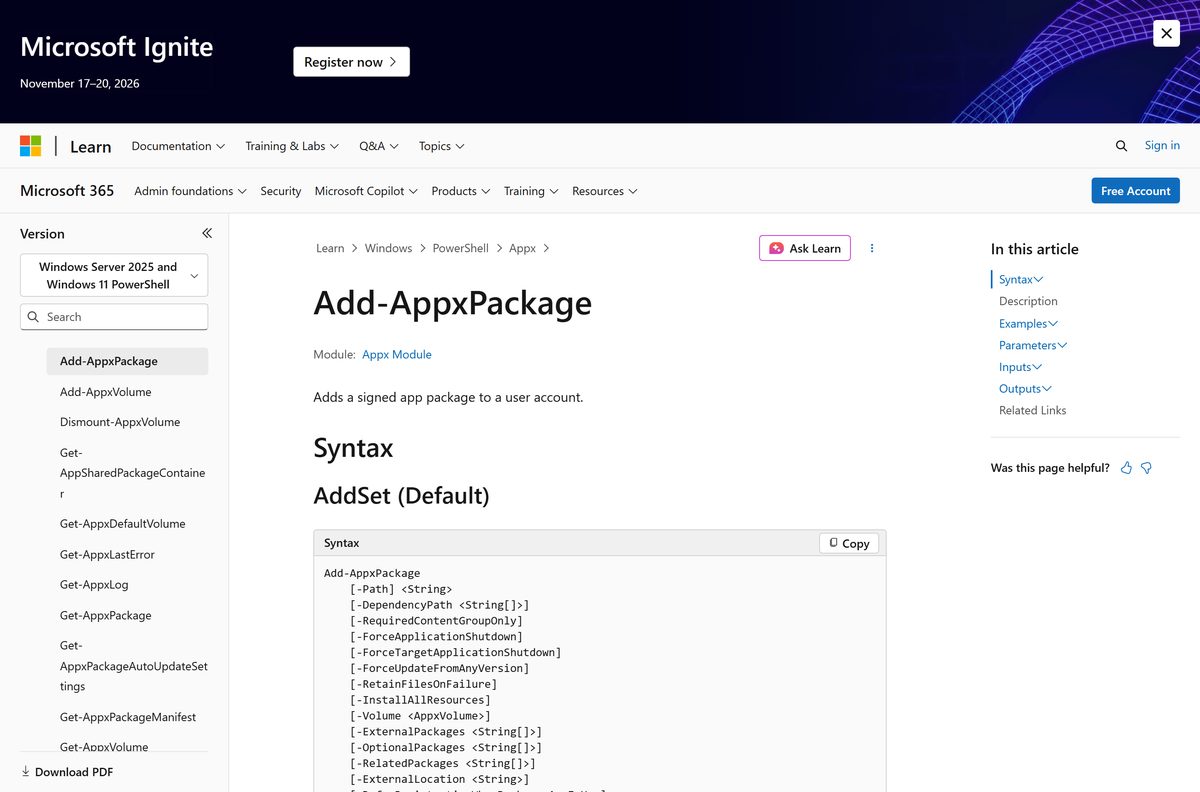Open the Topics menu
The height and width of the screenshot is (792, 1200).
[442, 146]
